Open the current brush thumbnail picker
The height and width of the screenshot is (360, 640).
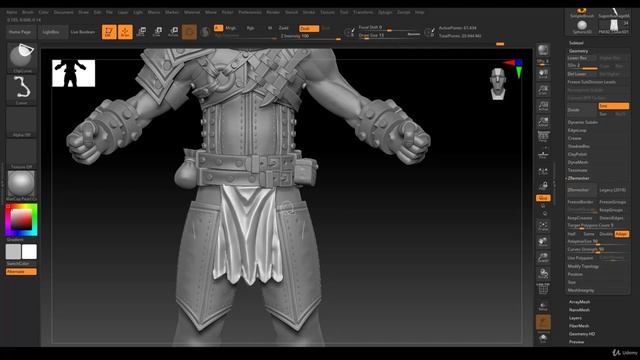pyautogui.click(x=22, y=58)
